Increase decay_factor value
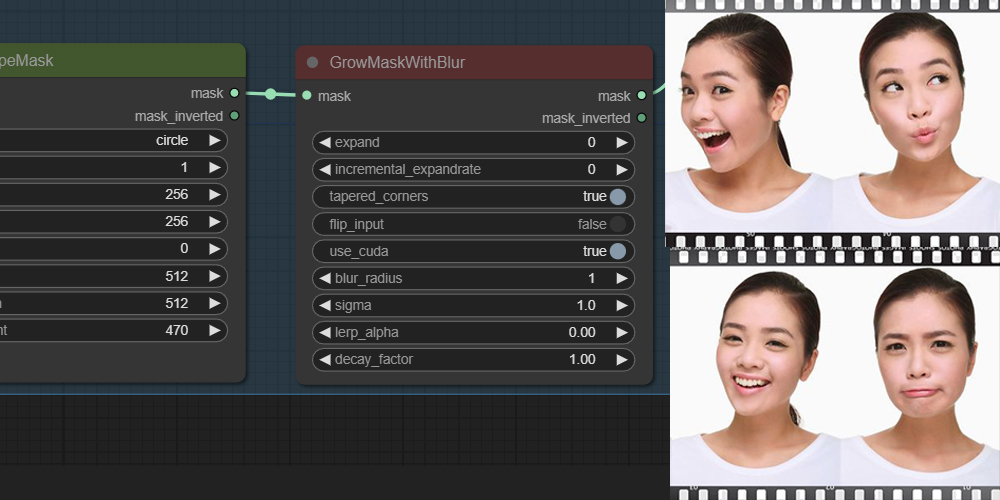The image size is (1000, 500). (622, 360)
